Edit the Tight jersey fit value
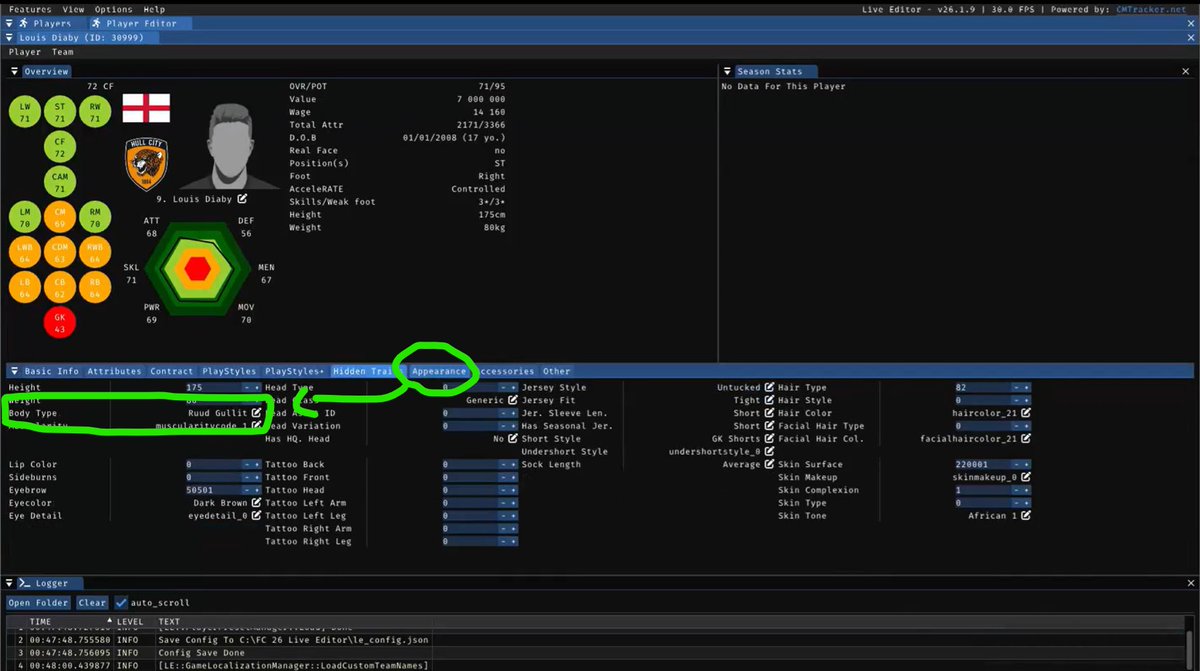Viewport: 1200px width, 671px height. click(x=769, y=400)
